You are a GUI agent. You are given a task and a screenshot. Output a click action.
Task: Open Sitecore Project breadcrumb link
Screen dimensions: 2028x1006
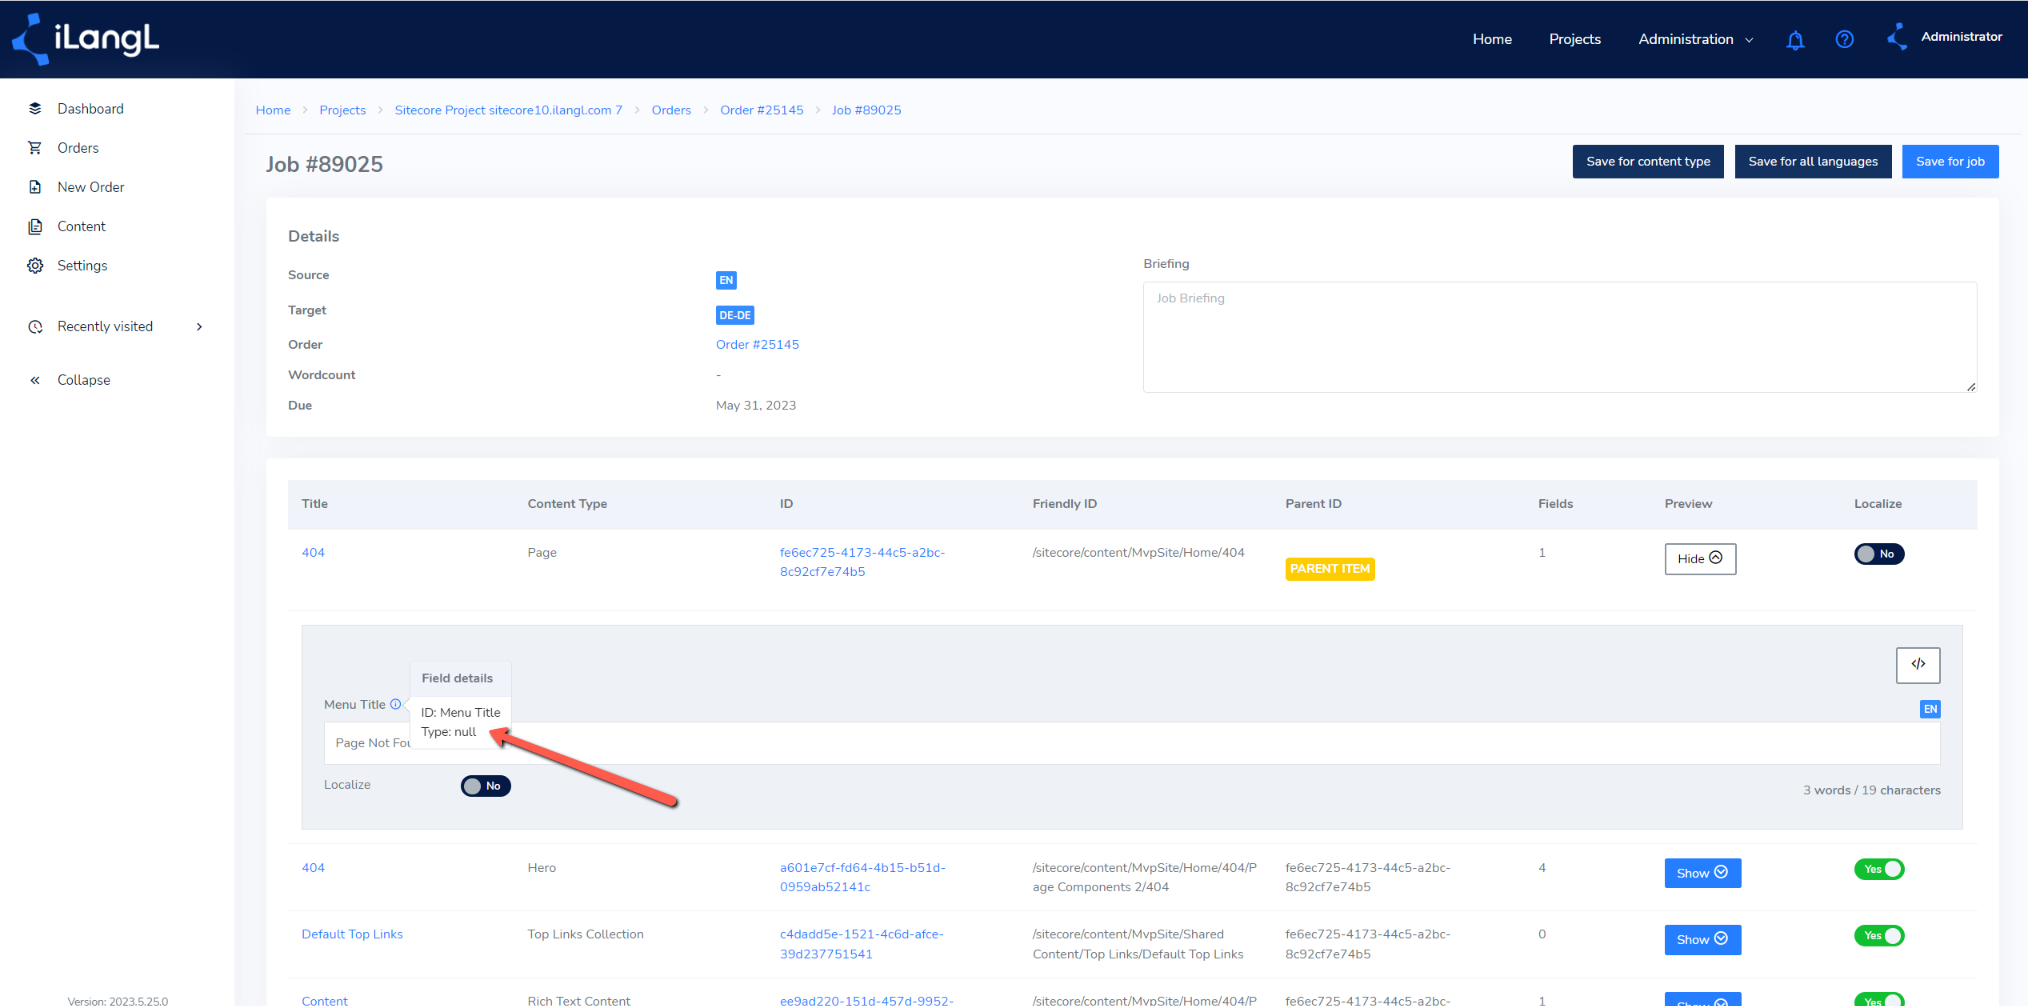pyautogui.click(x=508, y=110)
